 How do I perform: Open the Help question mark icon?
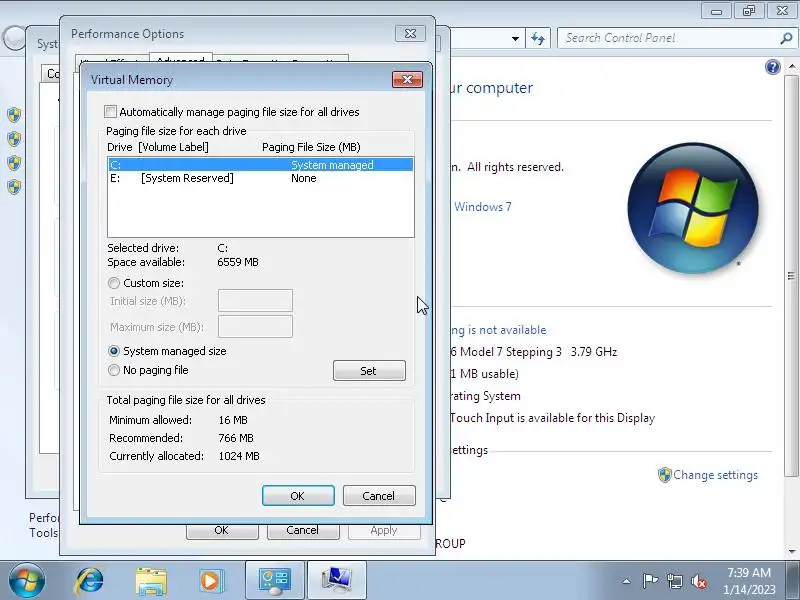[x=772, y=67]
